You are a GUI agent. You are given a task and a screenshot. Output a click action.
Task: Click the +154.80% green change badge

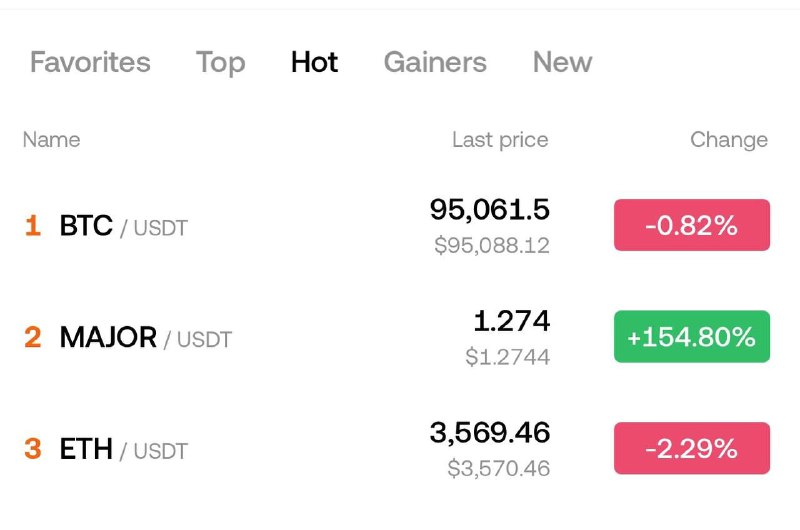tap(692, 337)
